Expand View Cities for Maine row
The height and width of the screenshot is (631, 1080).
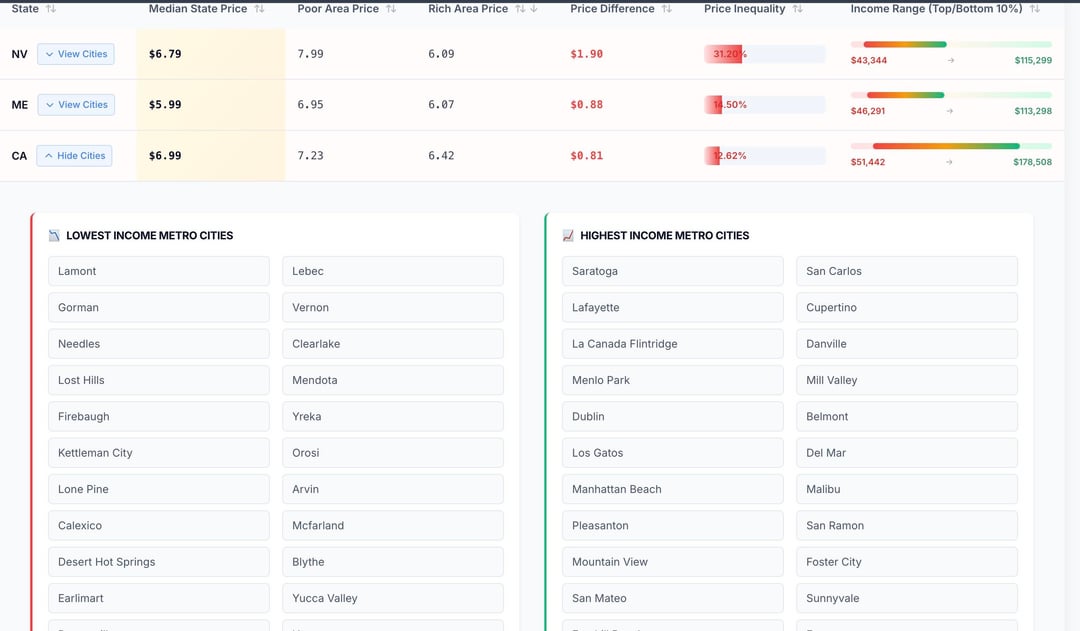coord(76,105)
